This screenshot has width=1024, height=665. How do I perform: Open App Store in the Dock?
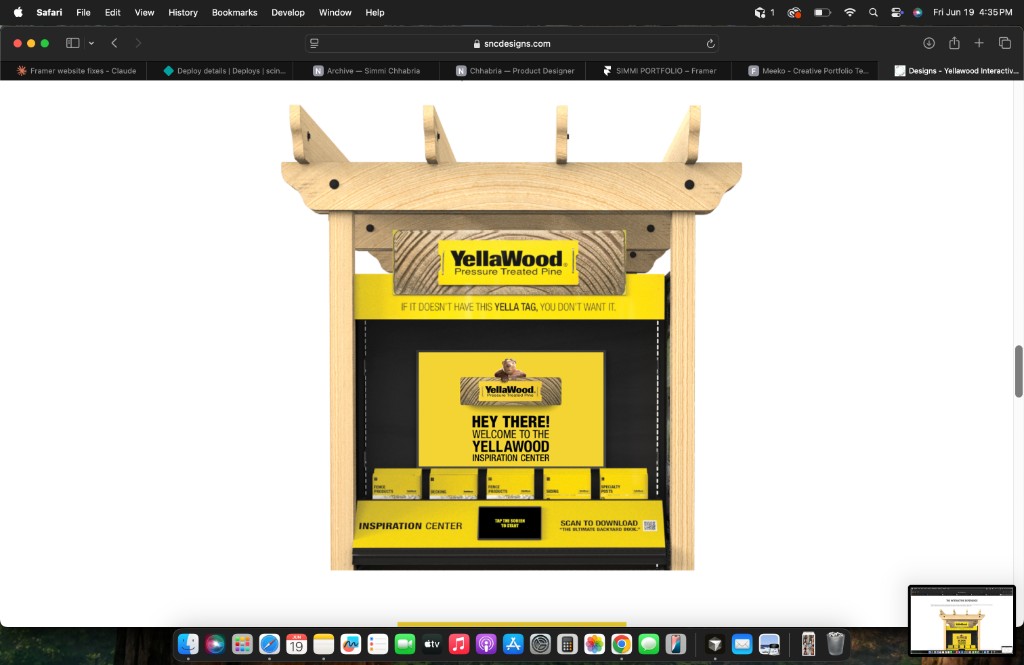pos(513,644)
